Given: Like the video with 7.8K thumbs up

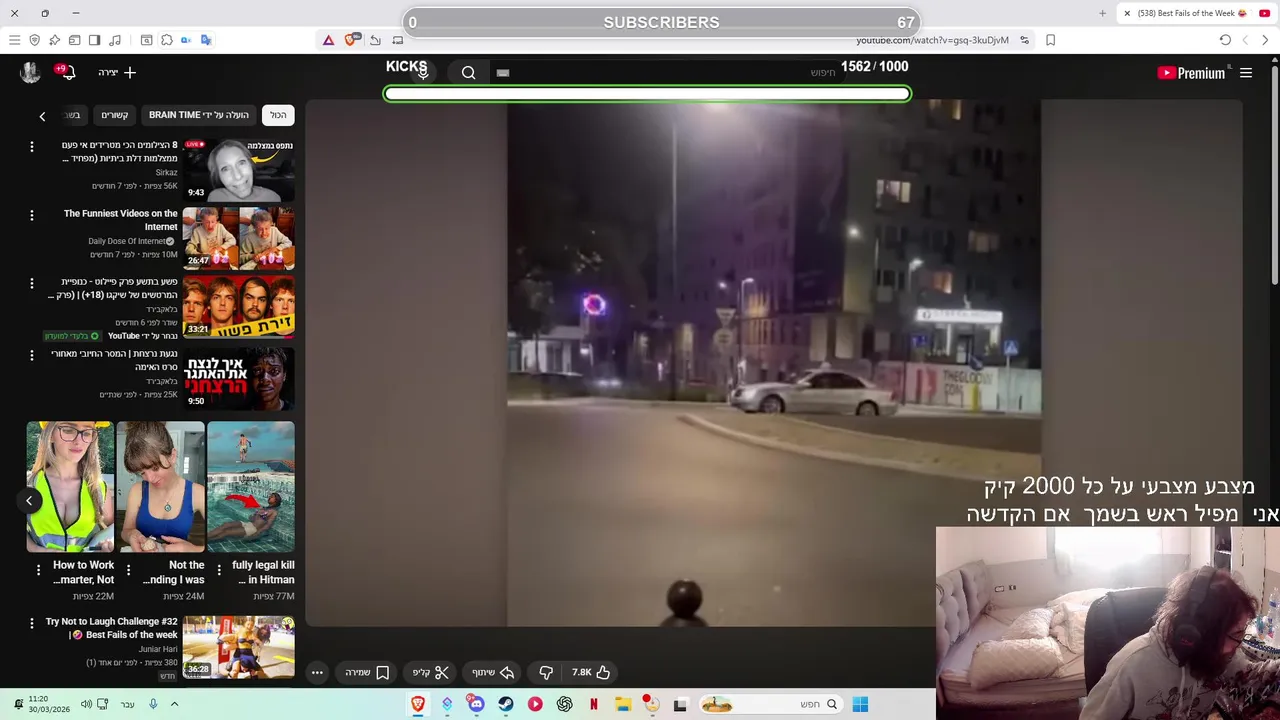Looking at the screenshot, I should (591, 672).
